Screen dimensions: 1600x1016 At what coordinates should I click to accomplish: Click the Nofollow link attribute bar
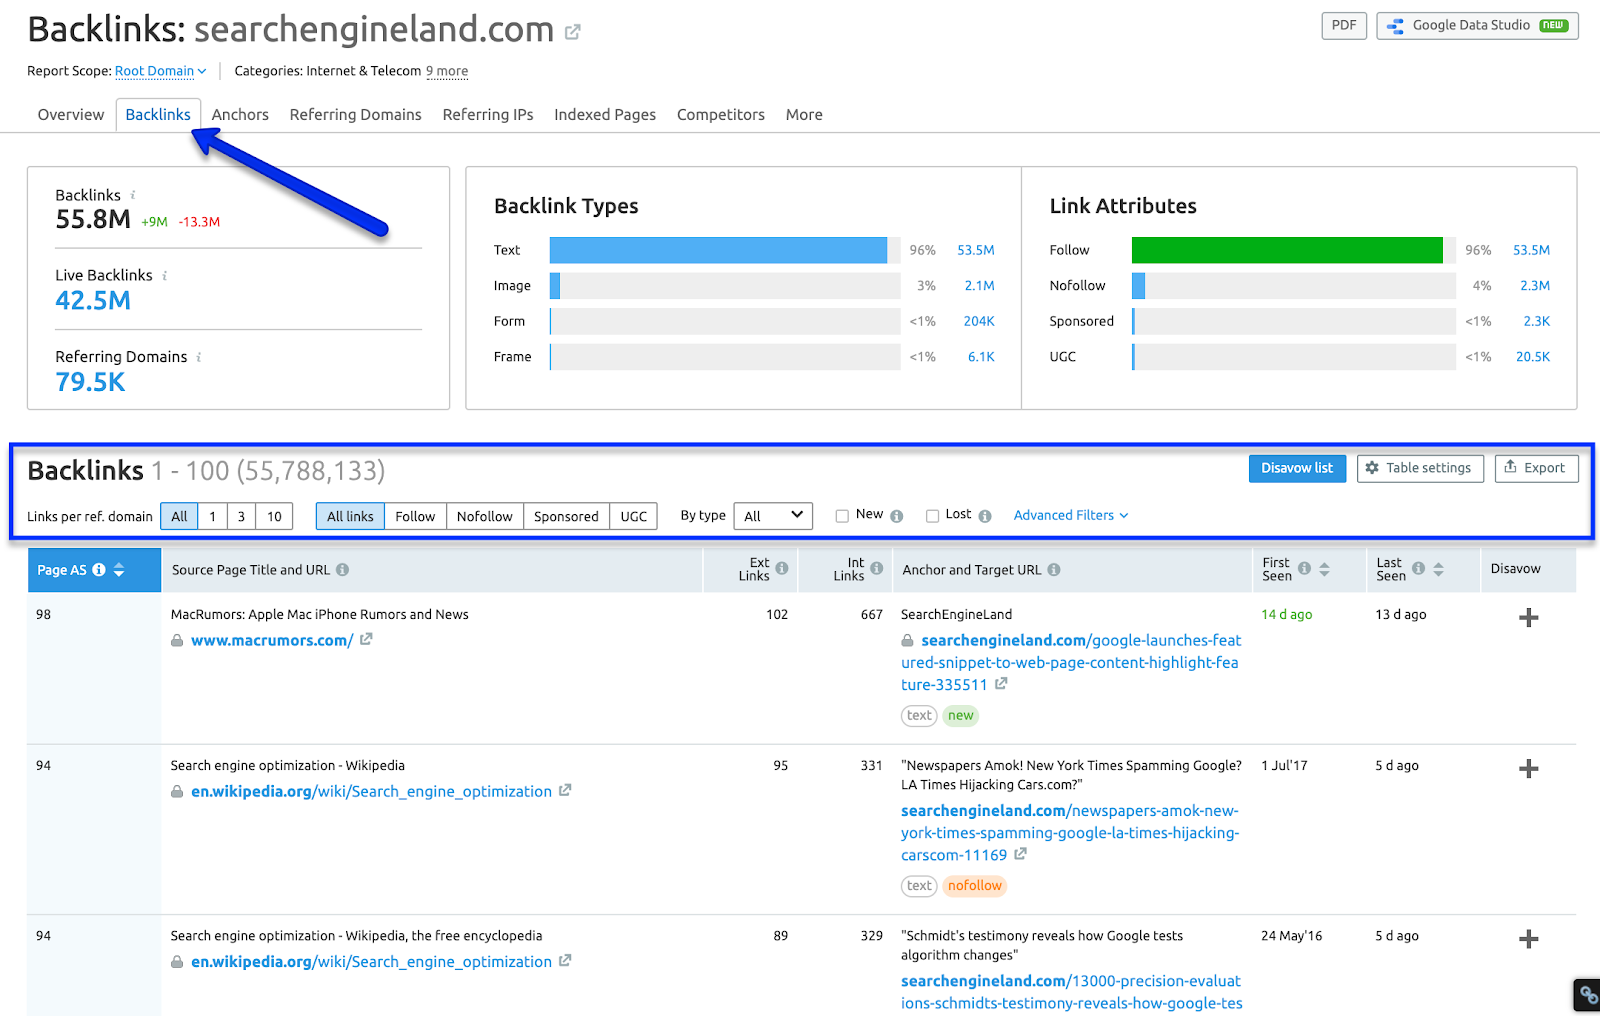pos(1138,286)
